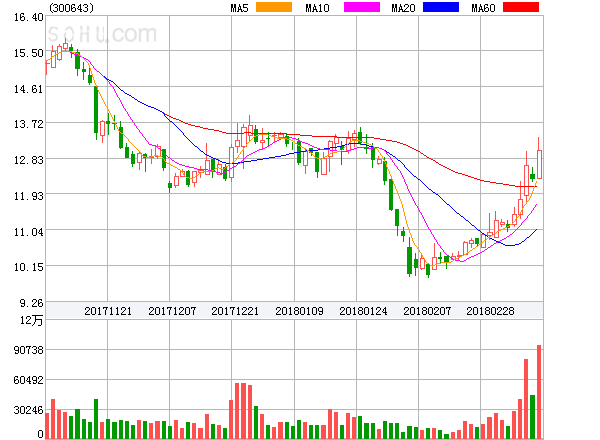The width and height of the screenshot is (600, 440).
Task: Click the blue MA20 legend swatch
Action: [441, 7]
